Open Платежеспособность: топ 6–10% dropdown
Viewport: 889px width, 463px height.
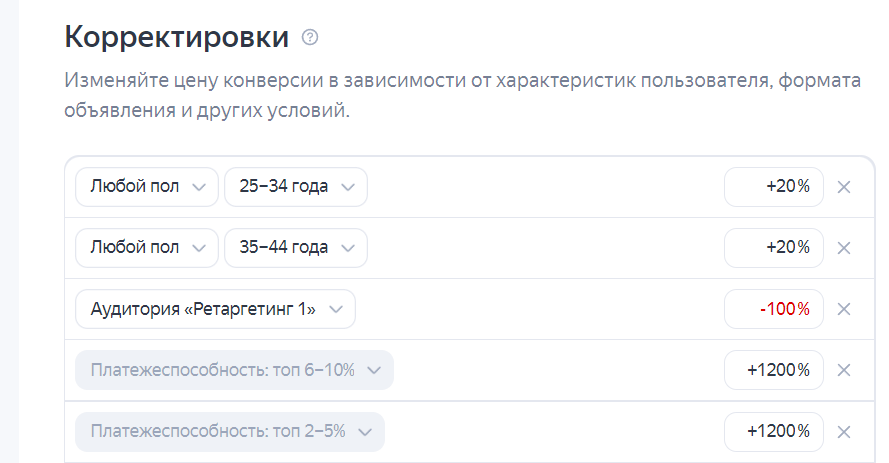[234, 370]
